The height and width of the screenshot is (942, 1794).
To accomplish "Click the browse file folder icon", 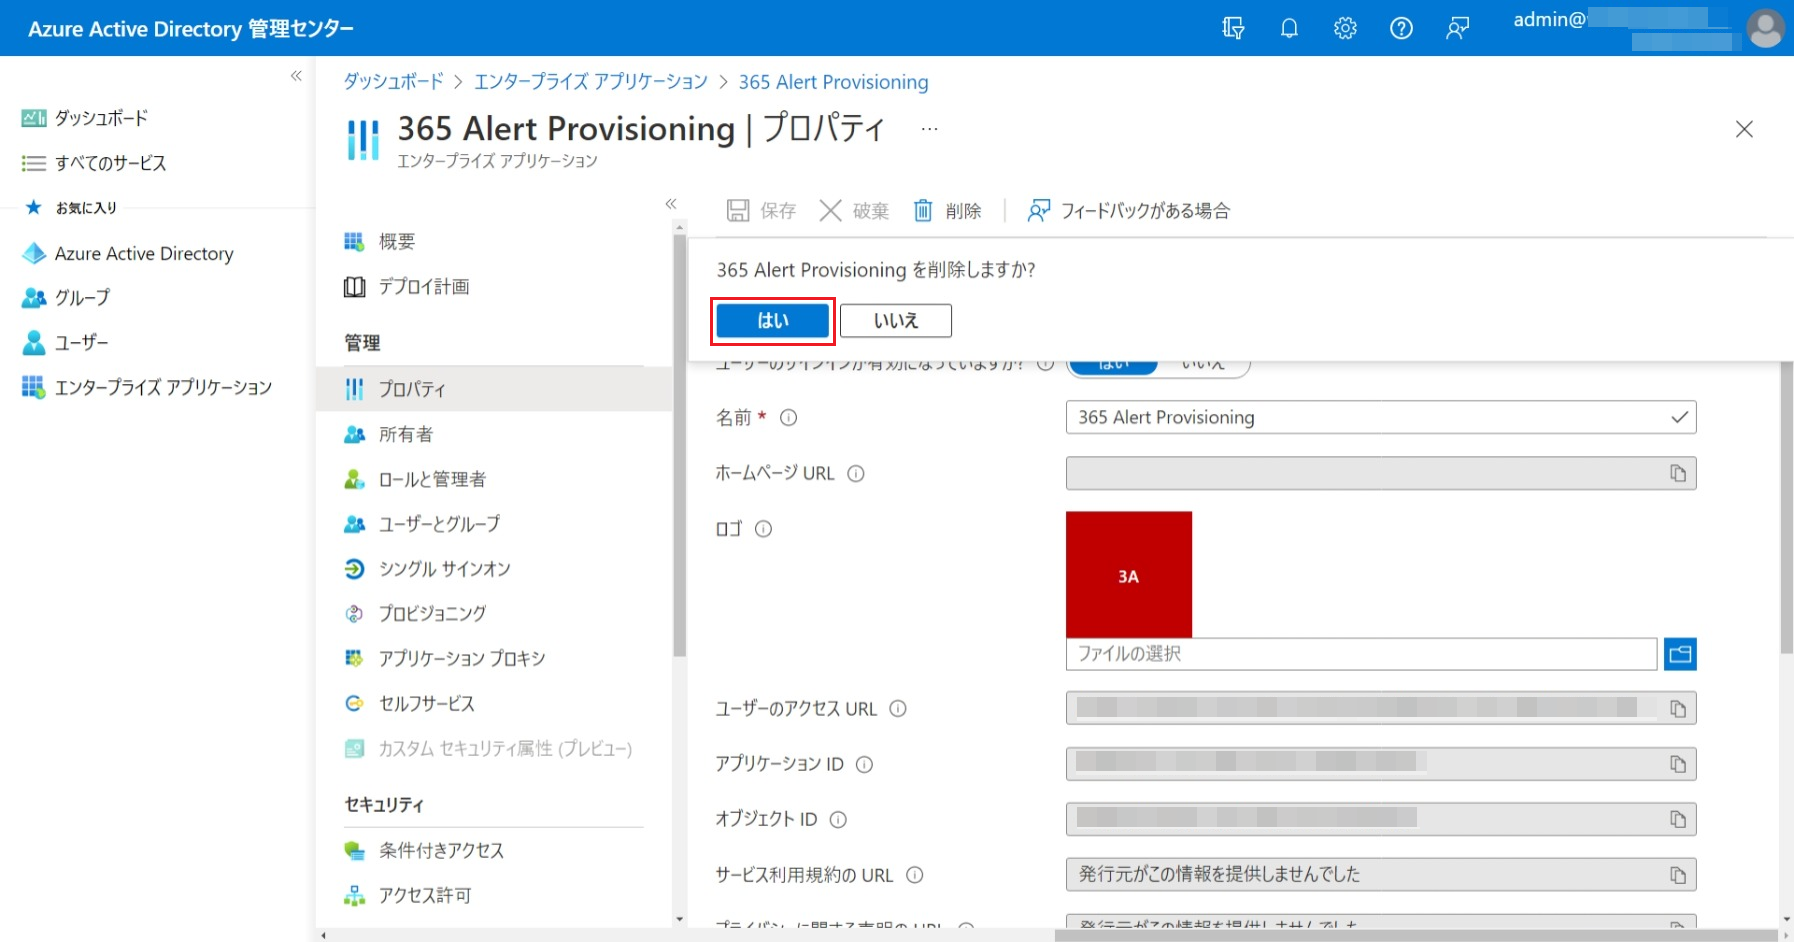I will pos(1680,654).
